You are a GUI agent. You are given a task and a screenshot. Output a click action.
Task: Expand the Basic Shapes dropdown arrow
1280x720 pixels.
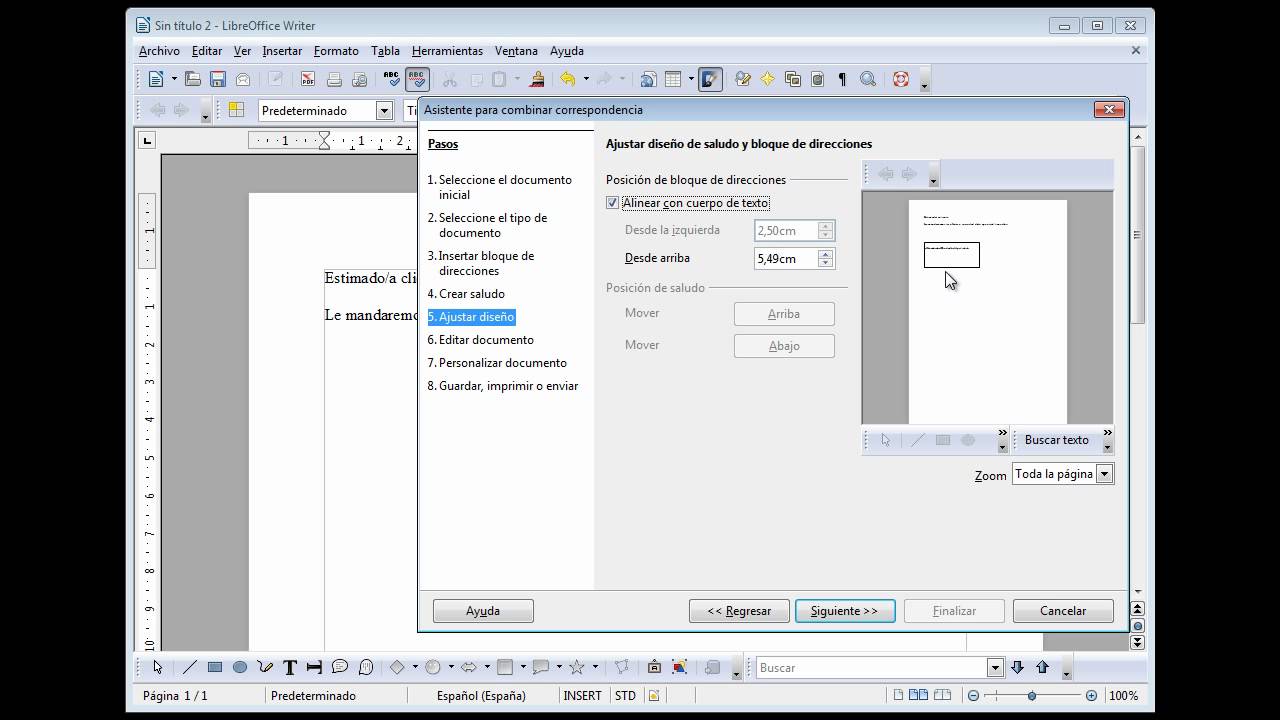click(415, 667)
